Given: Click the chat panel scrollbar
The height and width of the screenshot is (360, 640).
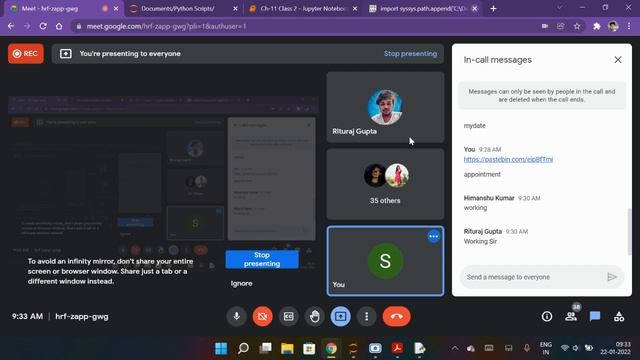Looking at the screenshot, I should click(x=629, y=231).
